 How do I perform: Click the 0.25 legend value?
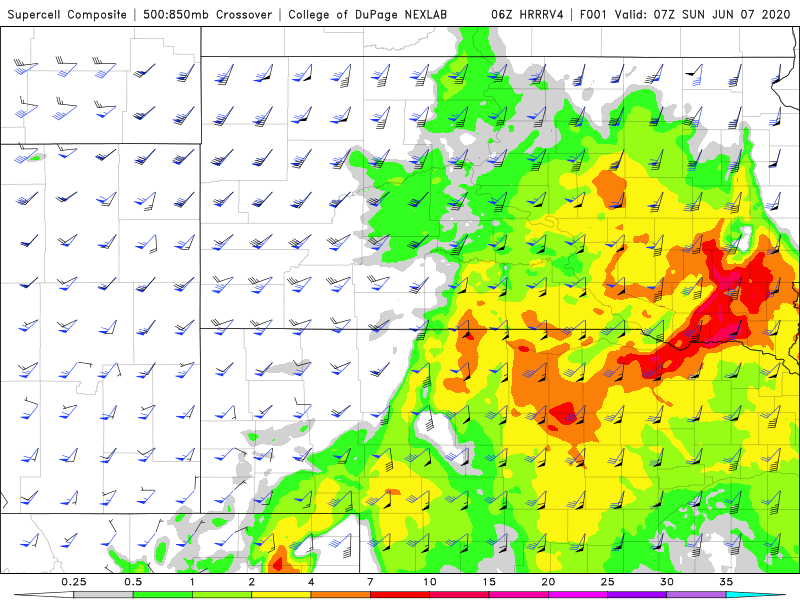[x=74, y=582]
